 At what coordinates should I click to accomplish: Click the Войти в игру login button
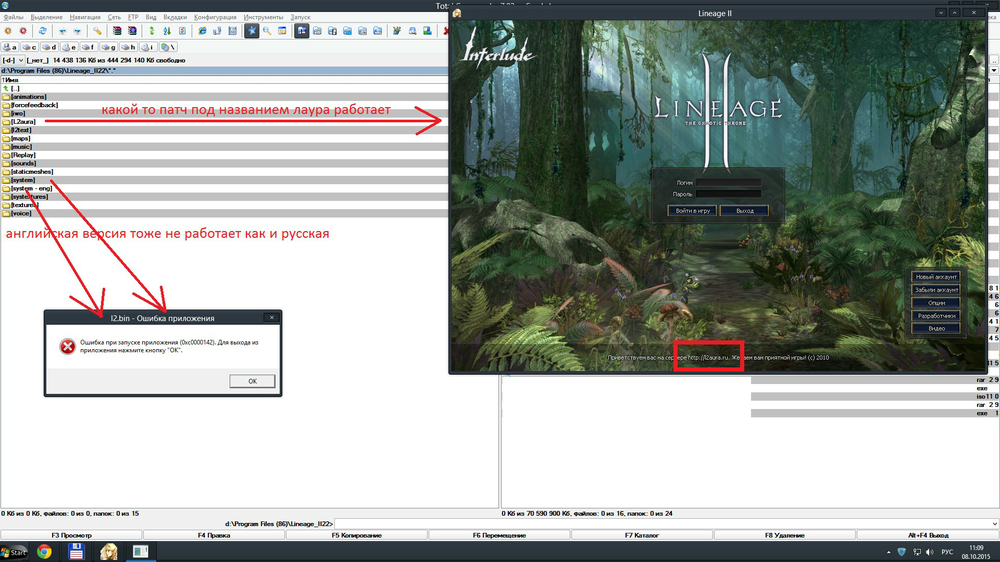pos(690,211)
